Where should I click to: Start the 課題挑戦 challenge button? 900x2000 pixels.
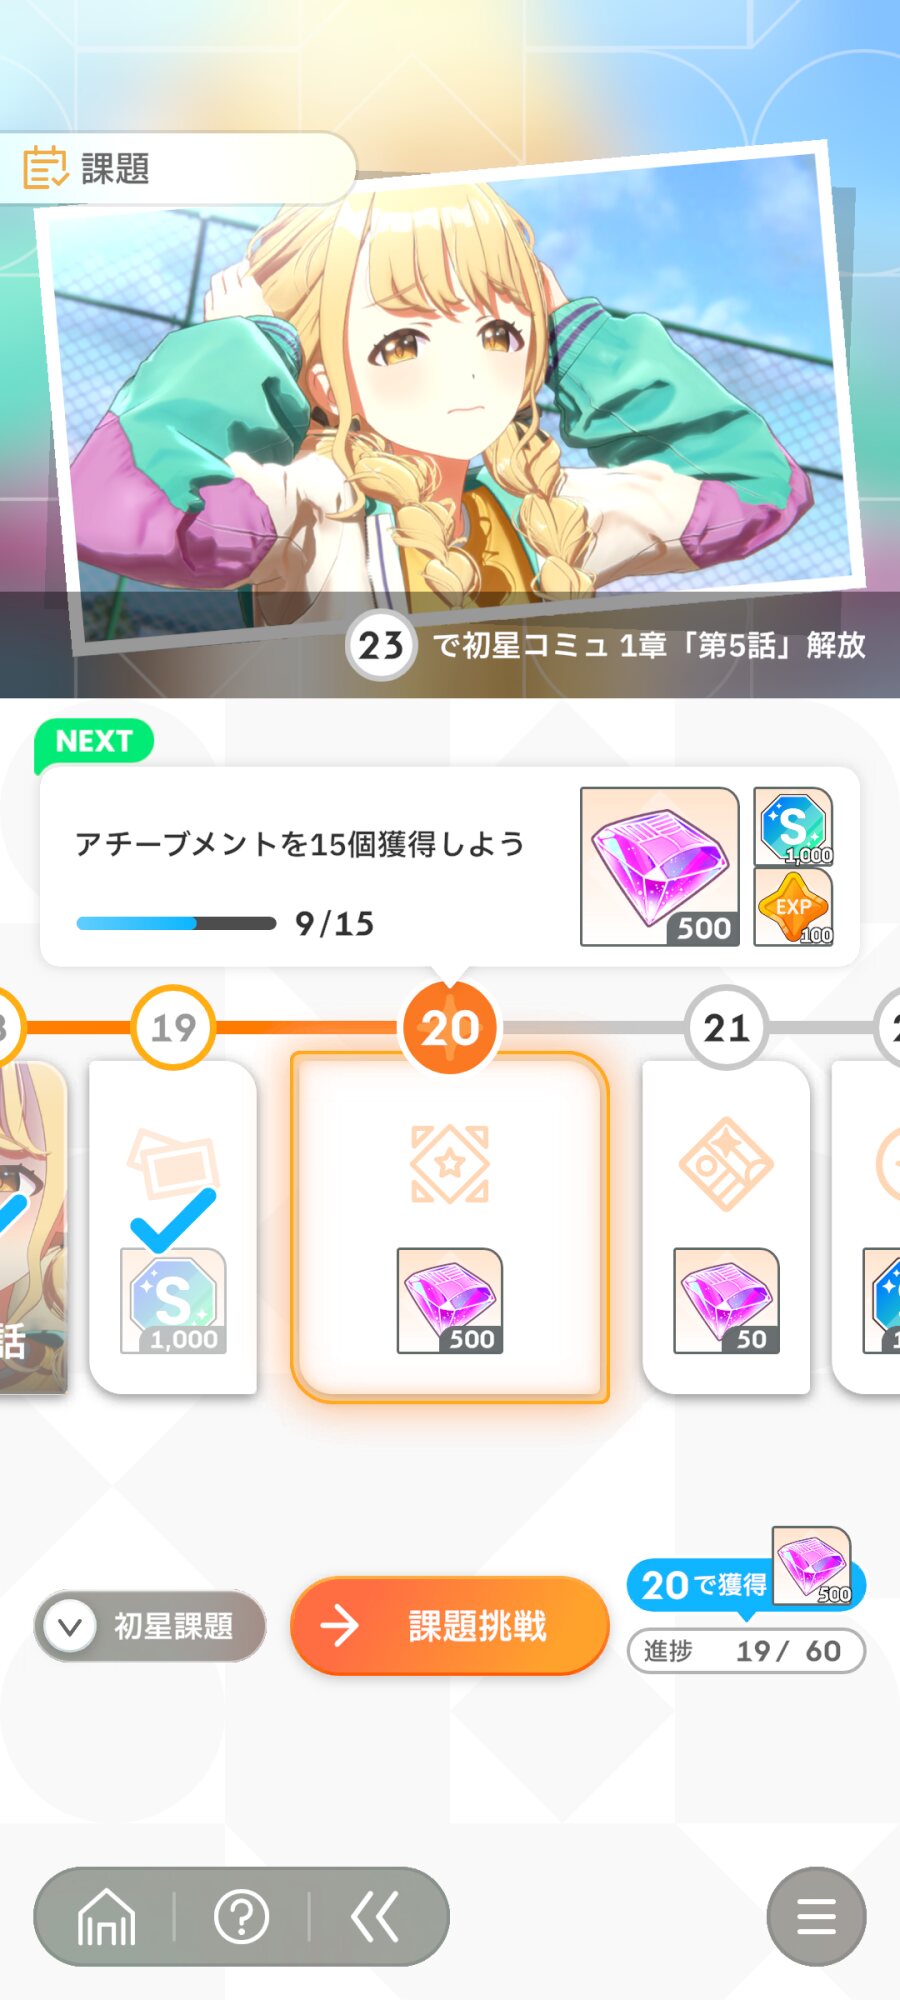(x=450, y=1626)
